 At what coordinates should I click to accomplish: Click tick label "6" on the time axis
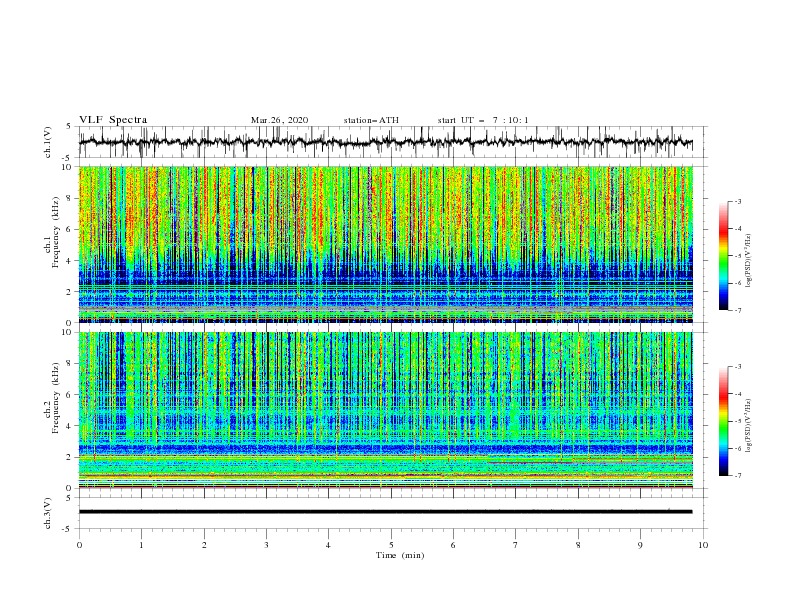453,545
